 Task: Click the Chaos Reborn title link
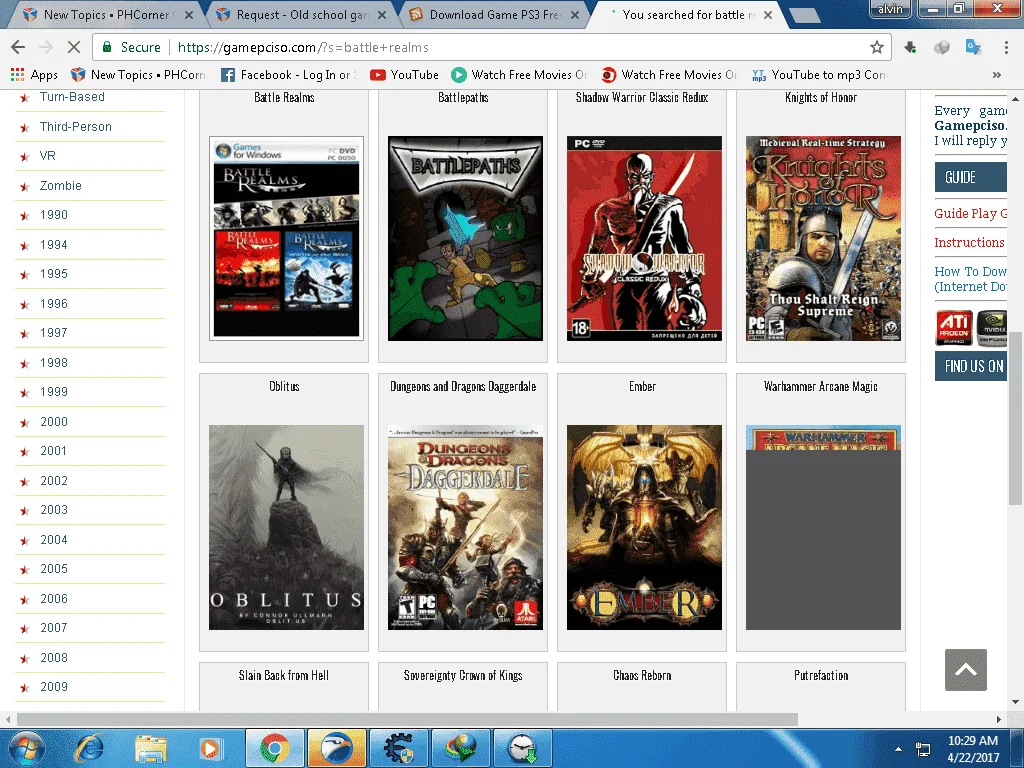pos(642,675)
